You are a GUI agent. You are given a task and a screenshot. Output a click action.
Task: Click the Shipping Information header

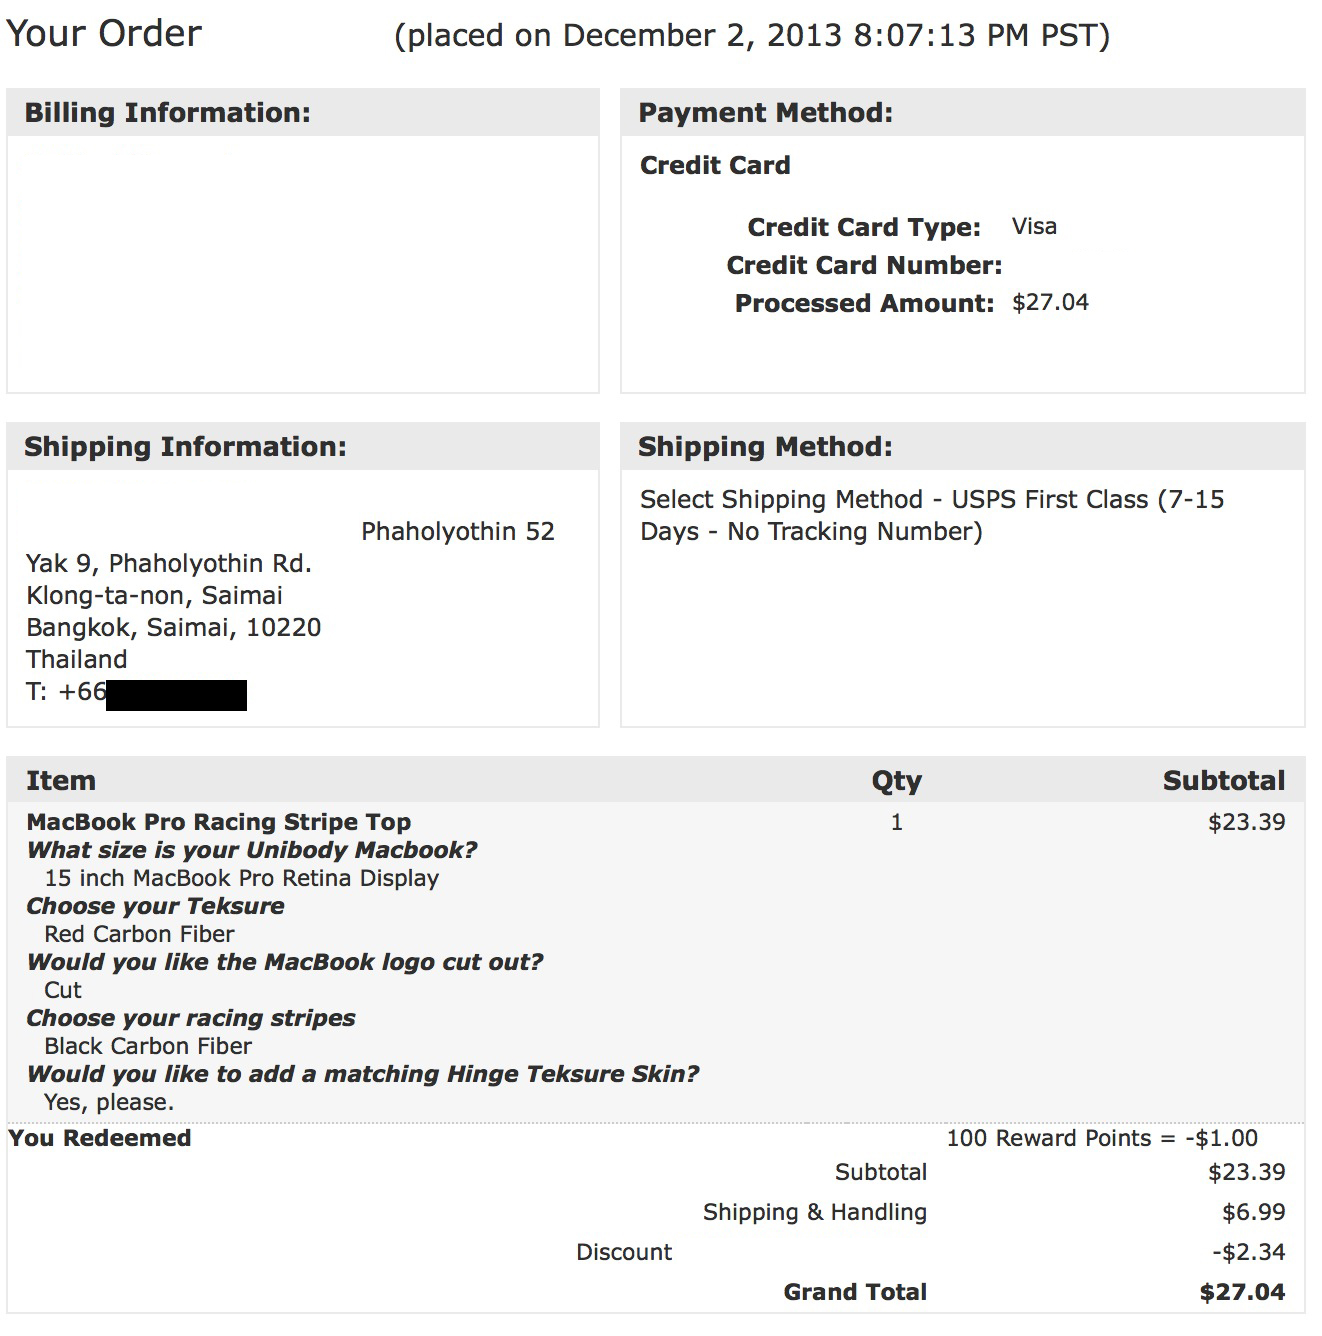185,446
